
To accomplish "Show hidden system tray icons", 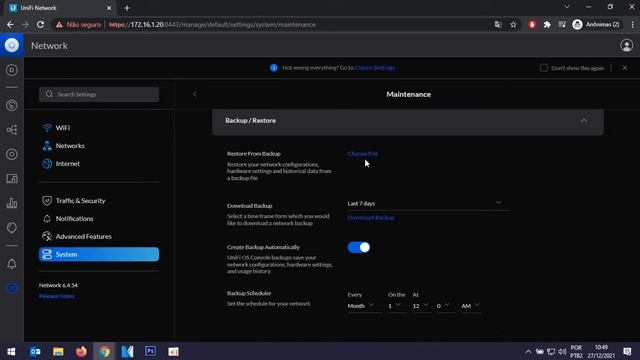I will click(x=528, y=351).
